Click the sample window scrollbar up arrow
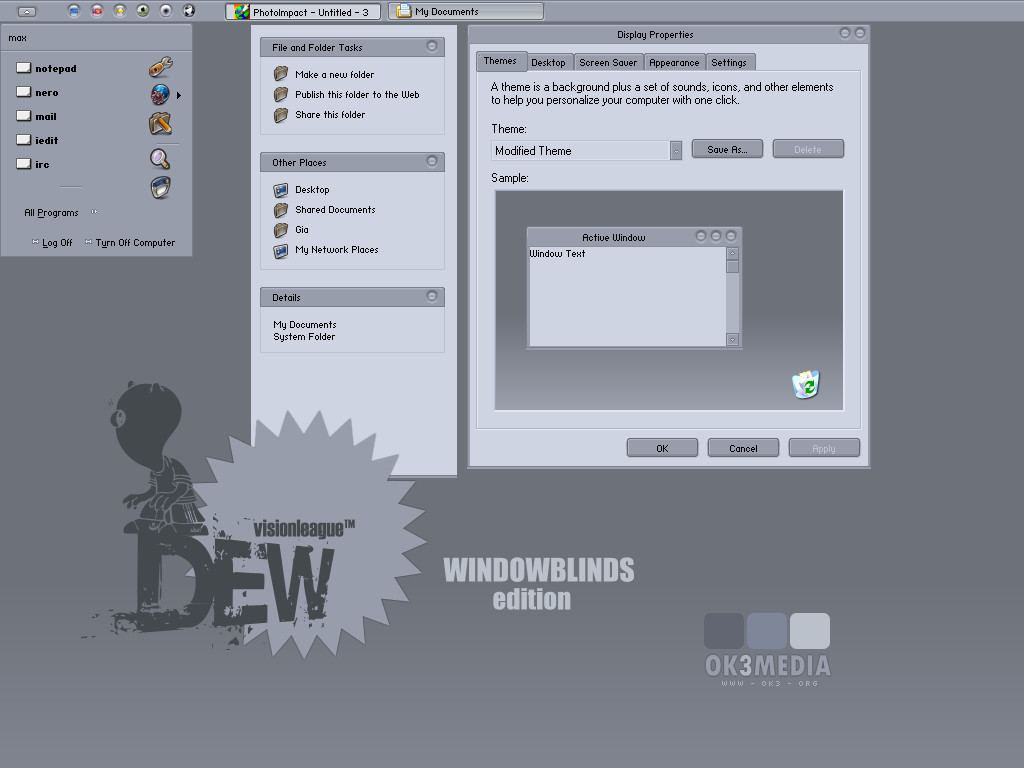Viewport: 1024px width, 768px height. point(732,253)
